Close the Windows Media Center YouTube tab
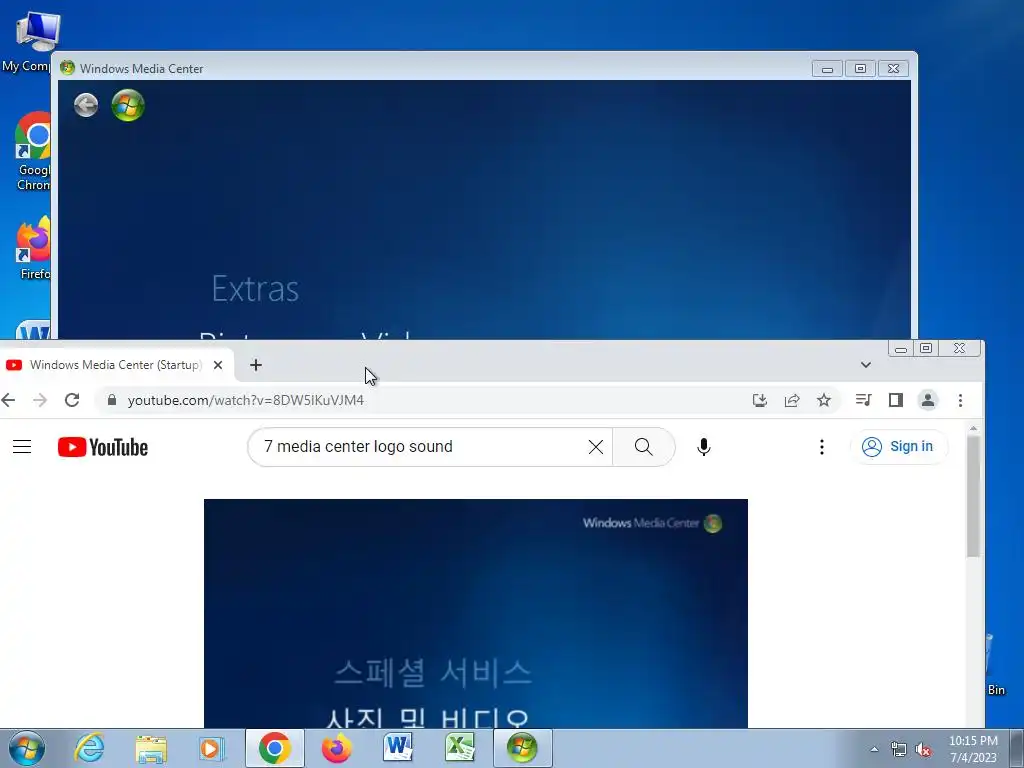This screenshot has height=768, width=1024. 218,365
